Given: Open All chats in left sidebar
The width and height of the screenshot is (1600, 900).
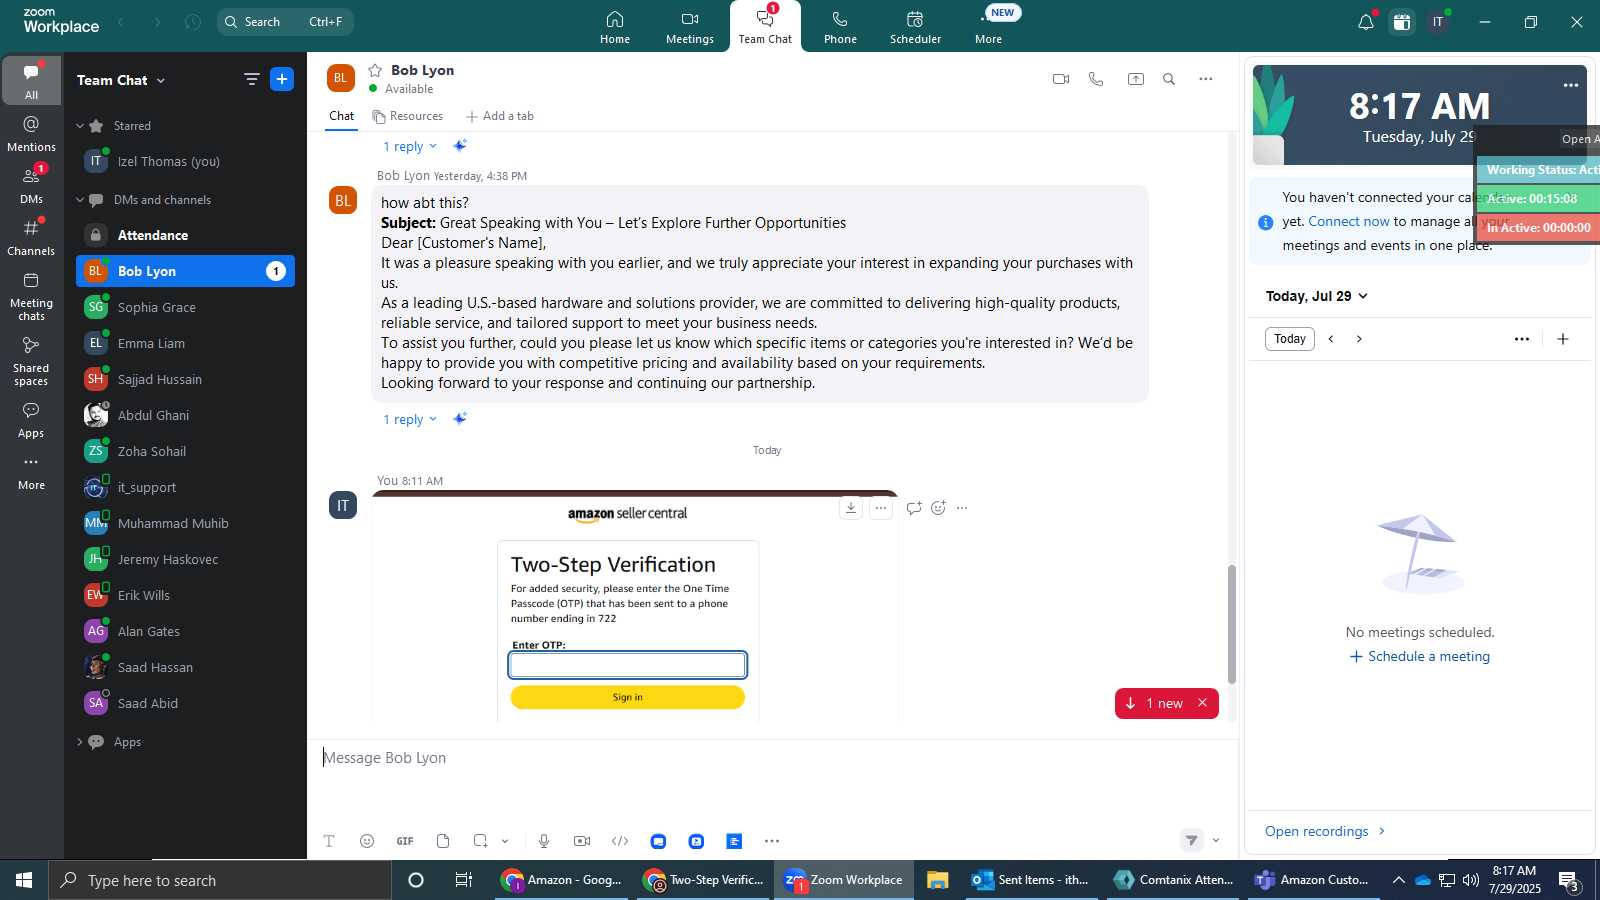Looking at the screenshot, I should tap(31, 81).
